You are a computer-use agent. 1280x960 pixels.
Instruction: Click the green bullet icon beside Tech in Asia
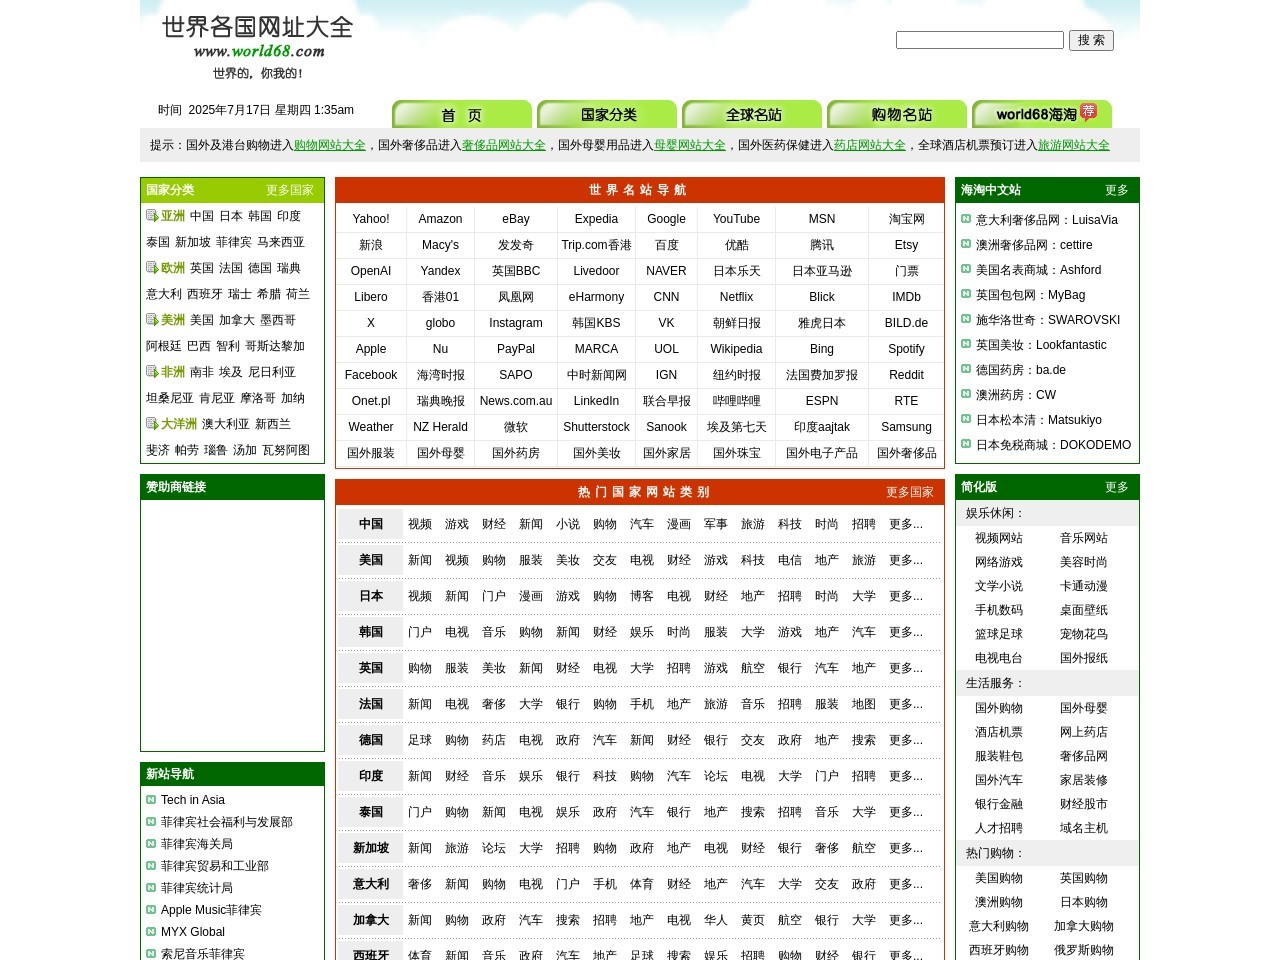[x=150, y=800]
